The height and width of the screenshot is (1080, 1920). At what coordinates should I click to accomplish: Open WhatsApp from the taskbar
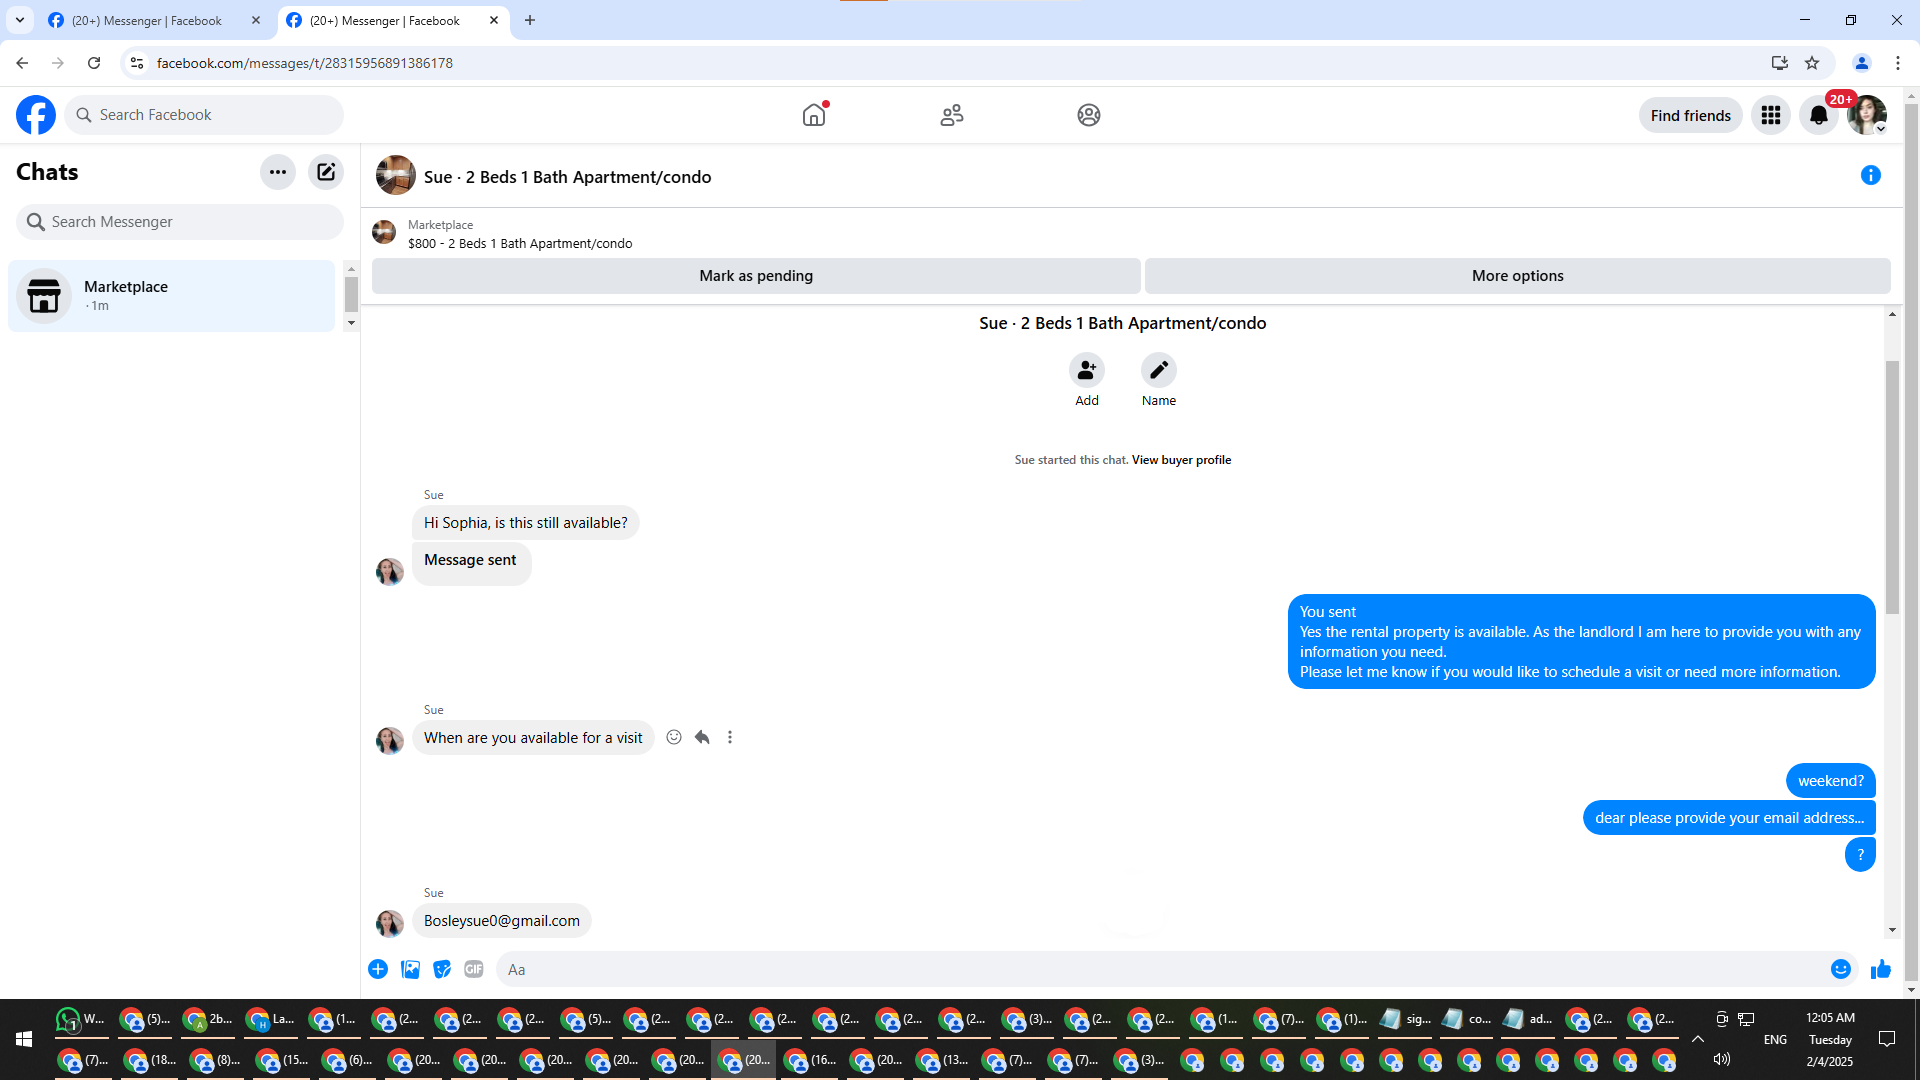(80, 1019)
